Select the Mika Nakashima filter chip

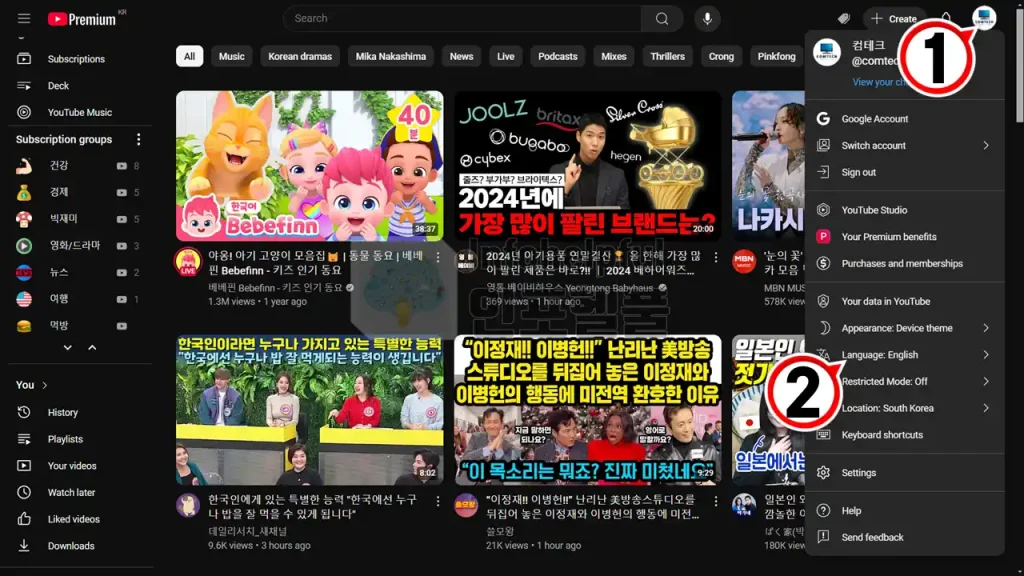pos(391,56)
